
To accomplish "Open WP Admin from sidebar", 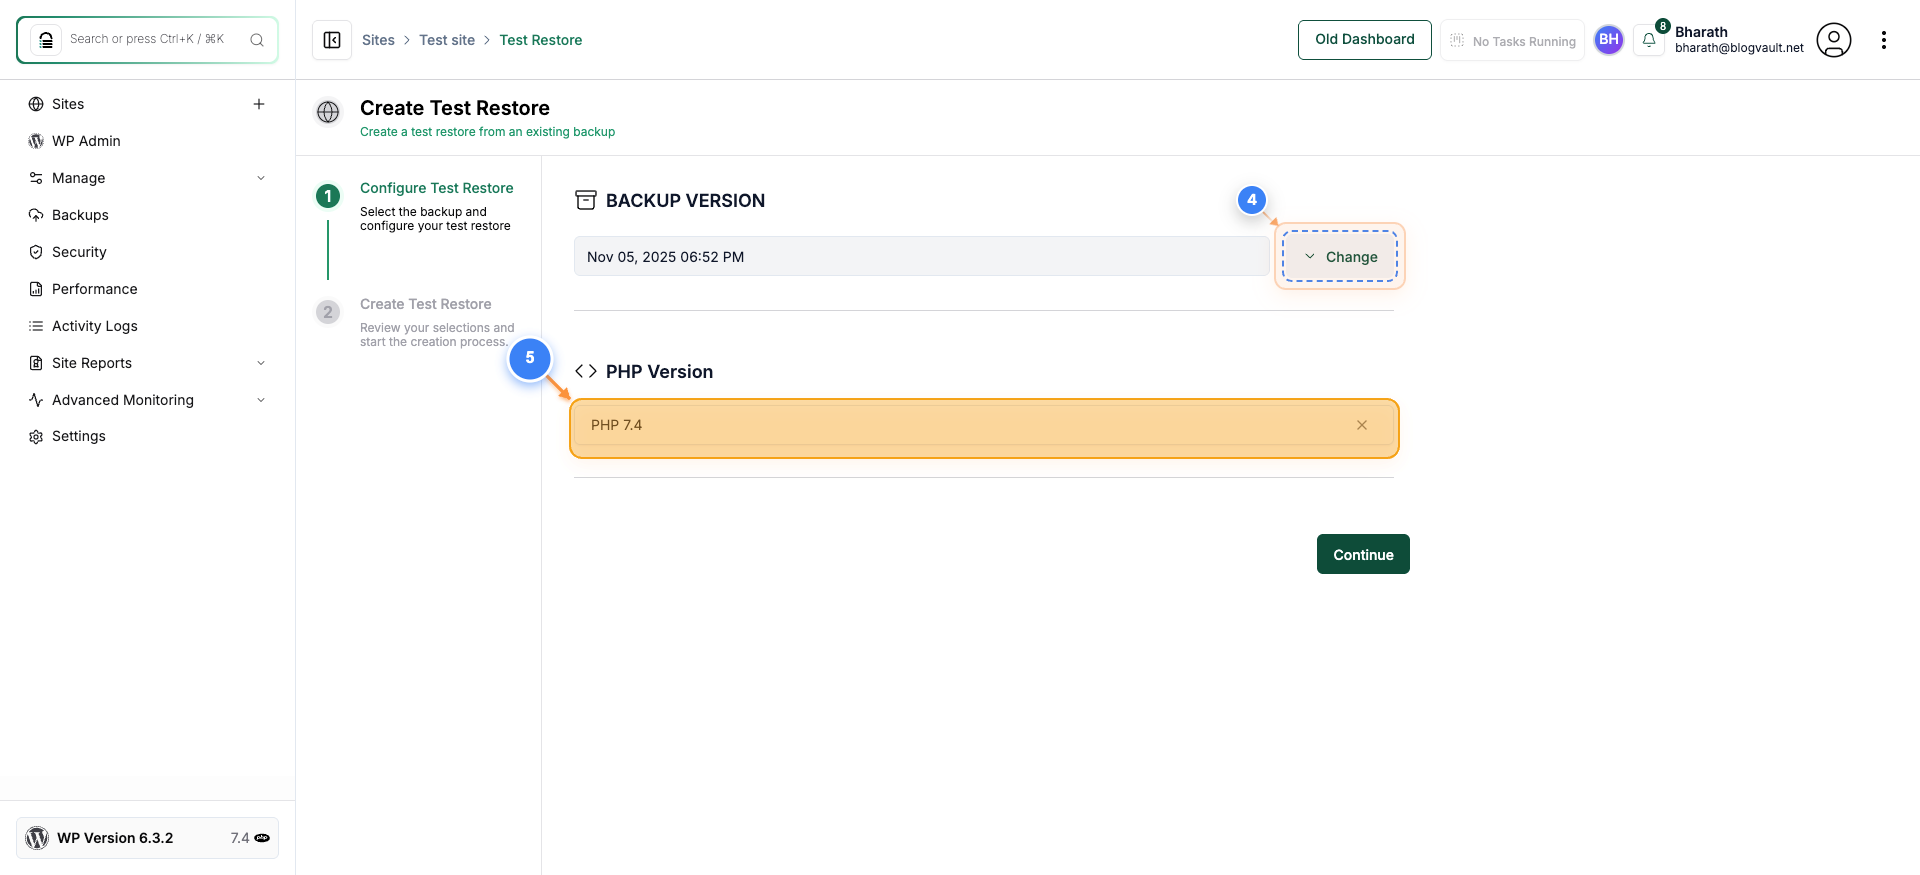I will point(86,141).
